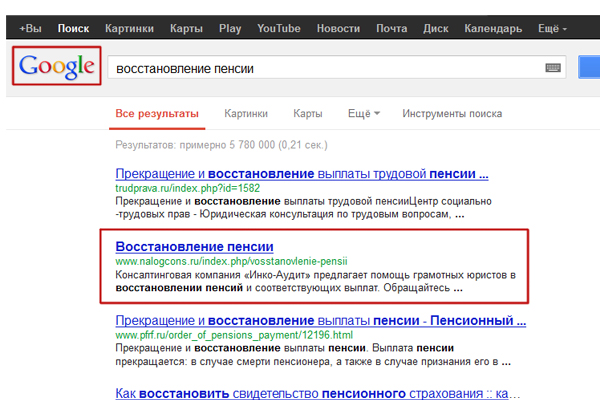
Task: Focus the search field with 'восстановление пенсии'
Action: [x=337, y=68]
